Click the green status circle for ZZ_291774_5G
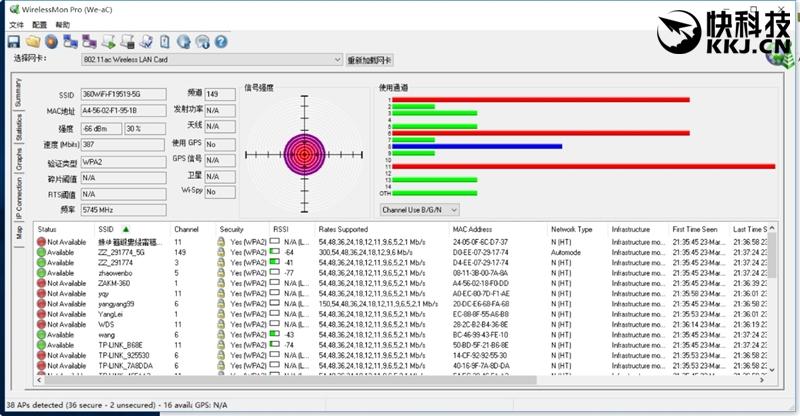 [41, 252]
